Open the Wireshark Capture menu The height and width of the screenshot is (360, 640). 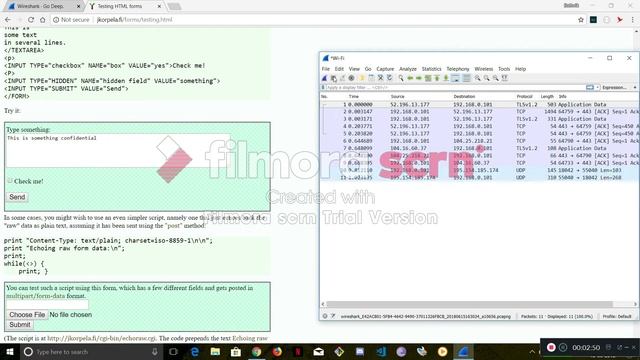point(385,69)
